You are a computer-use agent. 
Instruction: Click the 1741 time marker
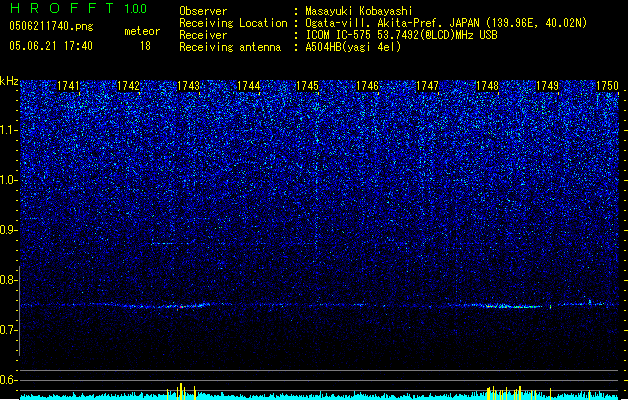tap(68, 86)
